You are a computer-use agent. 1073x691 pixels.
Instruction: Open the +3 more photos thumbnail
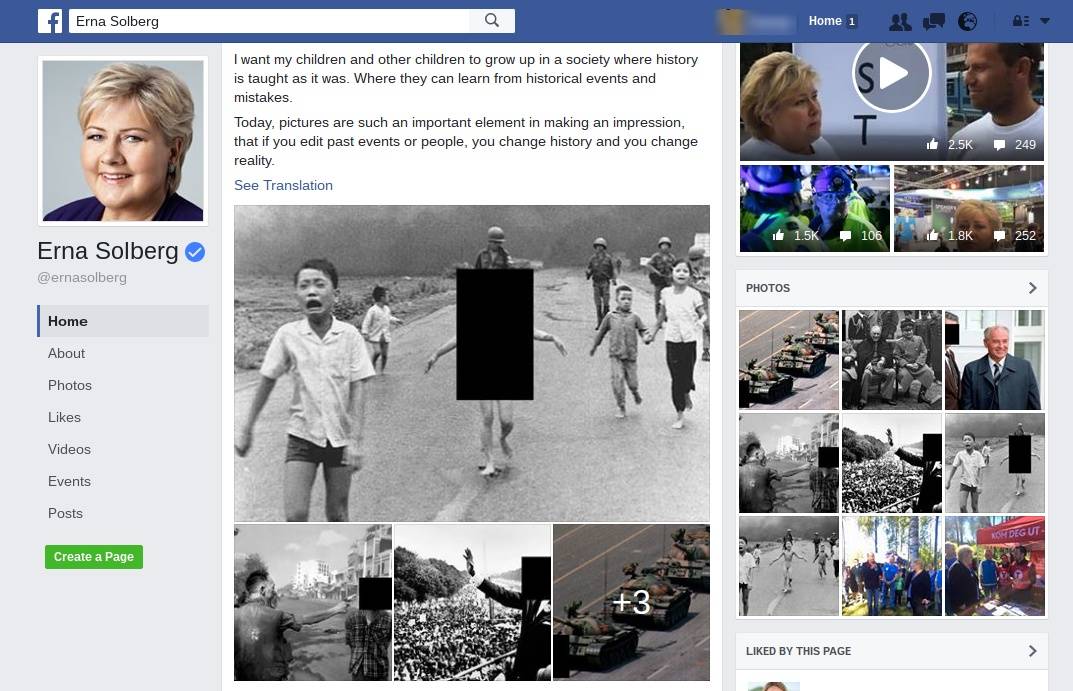click(x=631, y=602)
